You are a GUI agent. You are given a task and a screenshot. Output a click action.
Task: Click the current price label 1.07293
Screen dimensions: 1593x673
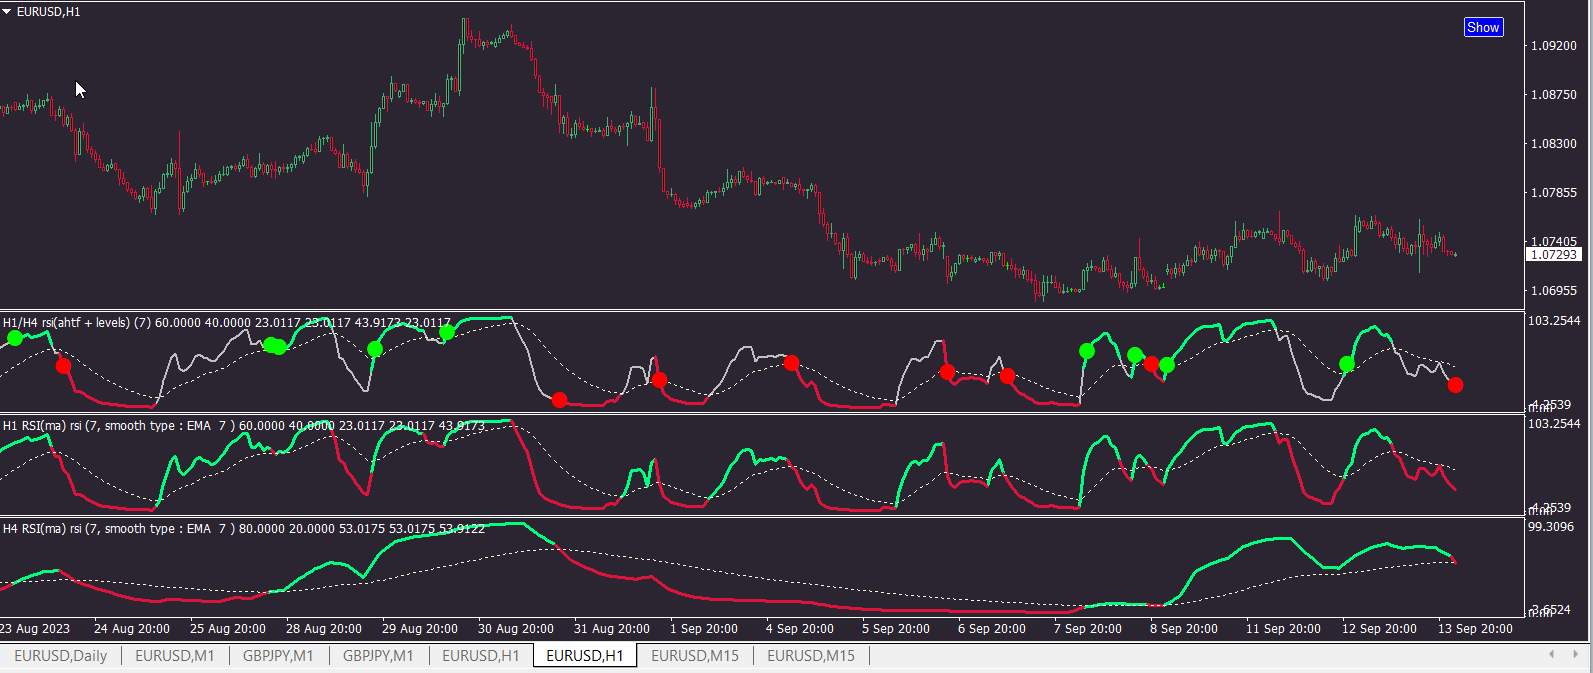coord(1554,254)
